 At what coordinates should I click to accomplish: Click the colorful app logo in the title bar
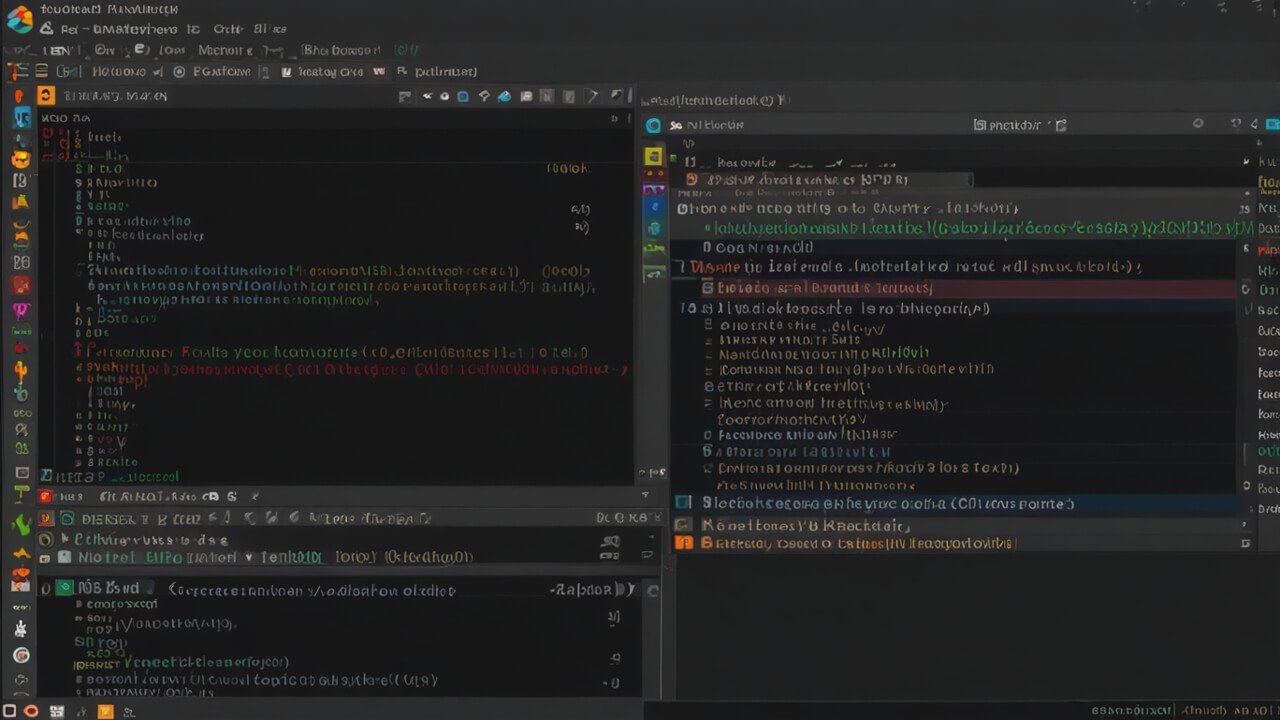click(x=19, y=17)
